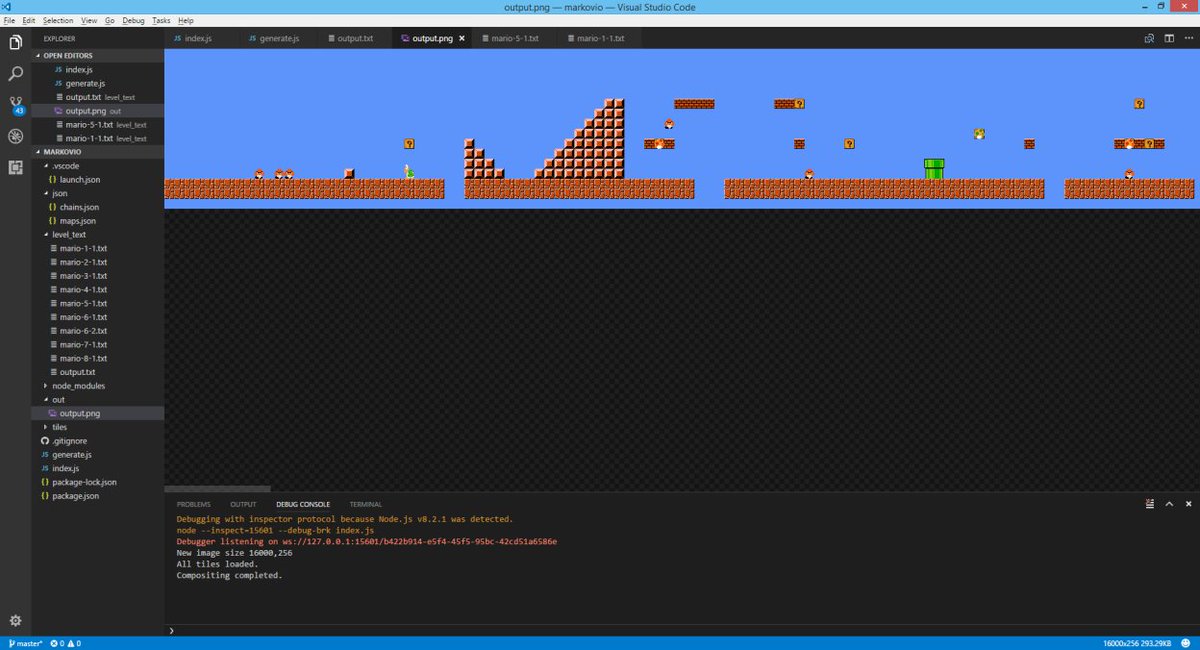Switch to the Problems panel tab
Viewport: 1200px width, 650px height.
coord(193,505)
